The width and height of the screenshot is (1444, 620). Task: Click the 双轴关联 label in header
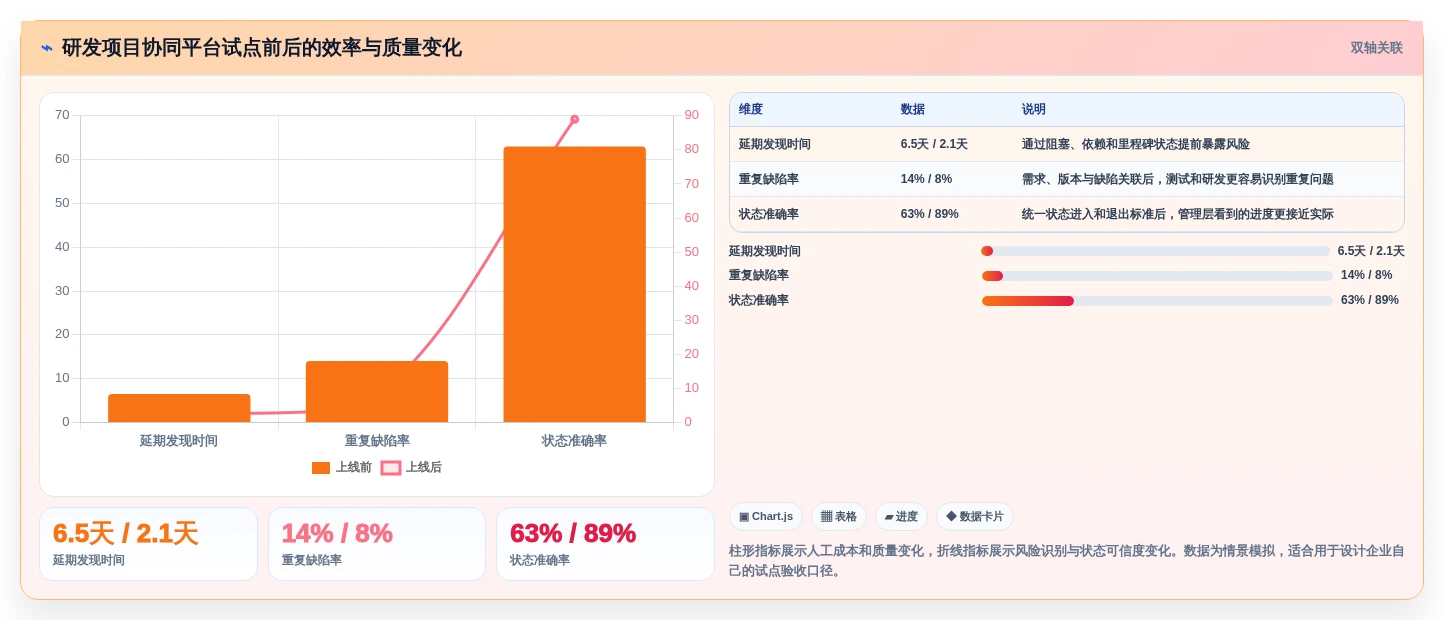[1376, 48]
